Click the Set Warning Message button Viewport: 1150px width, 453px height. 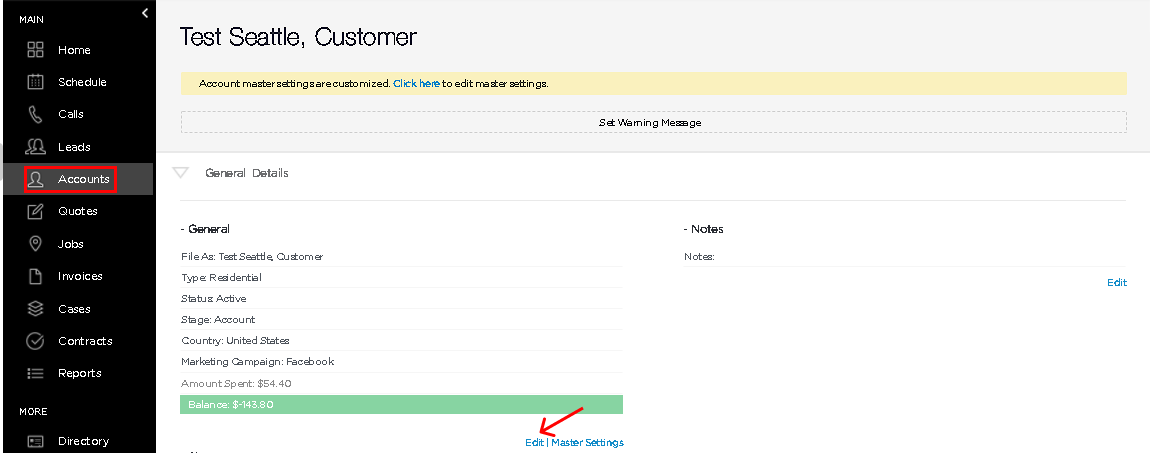(x=653, y=122)
